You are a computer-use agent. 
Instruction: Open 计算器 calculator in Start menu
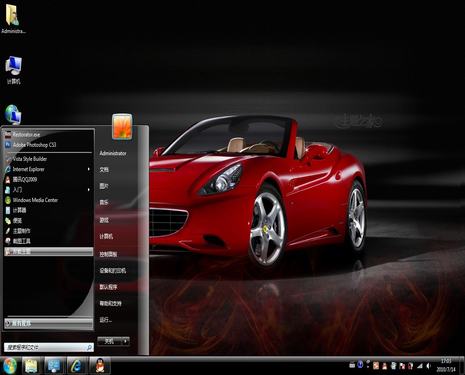click(49, 210)
